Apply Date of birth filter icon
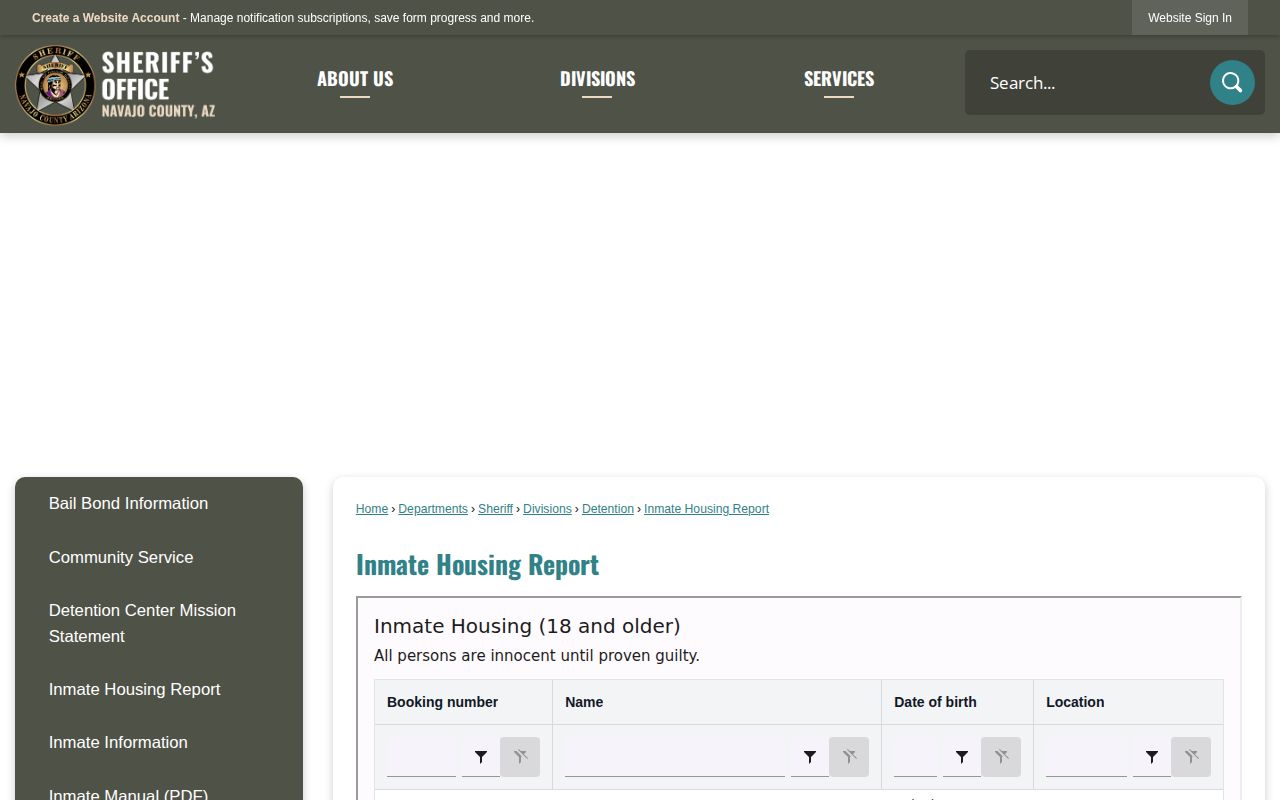The height and width of the screenshot is (800, 1280). [962, 757]
